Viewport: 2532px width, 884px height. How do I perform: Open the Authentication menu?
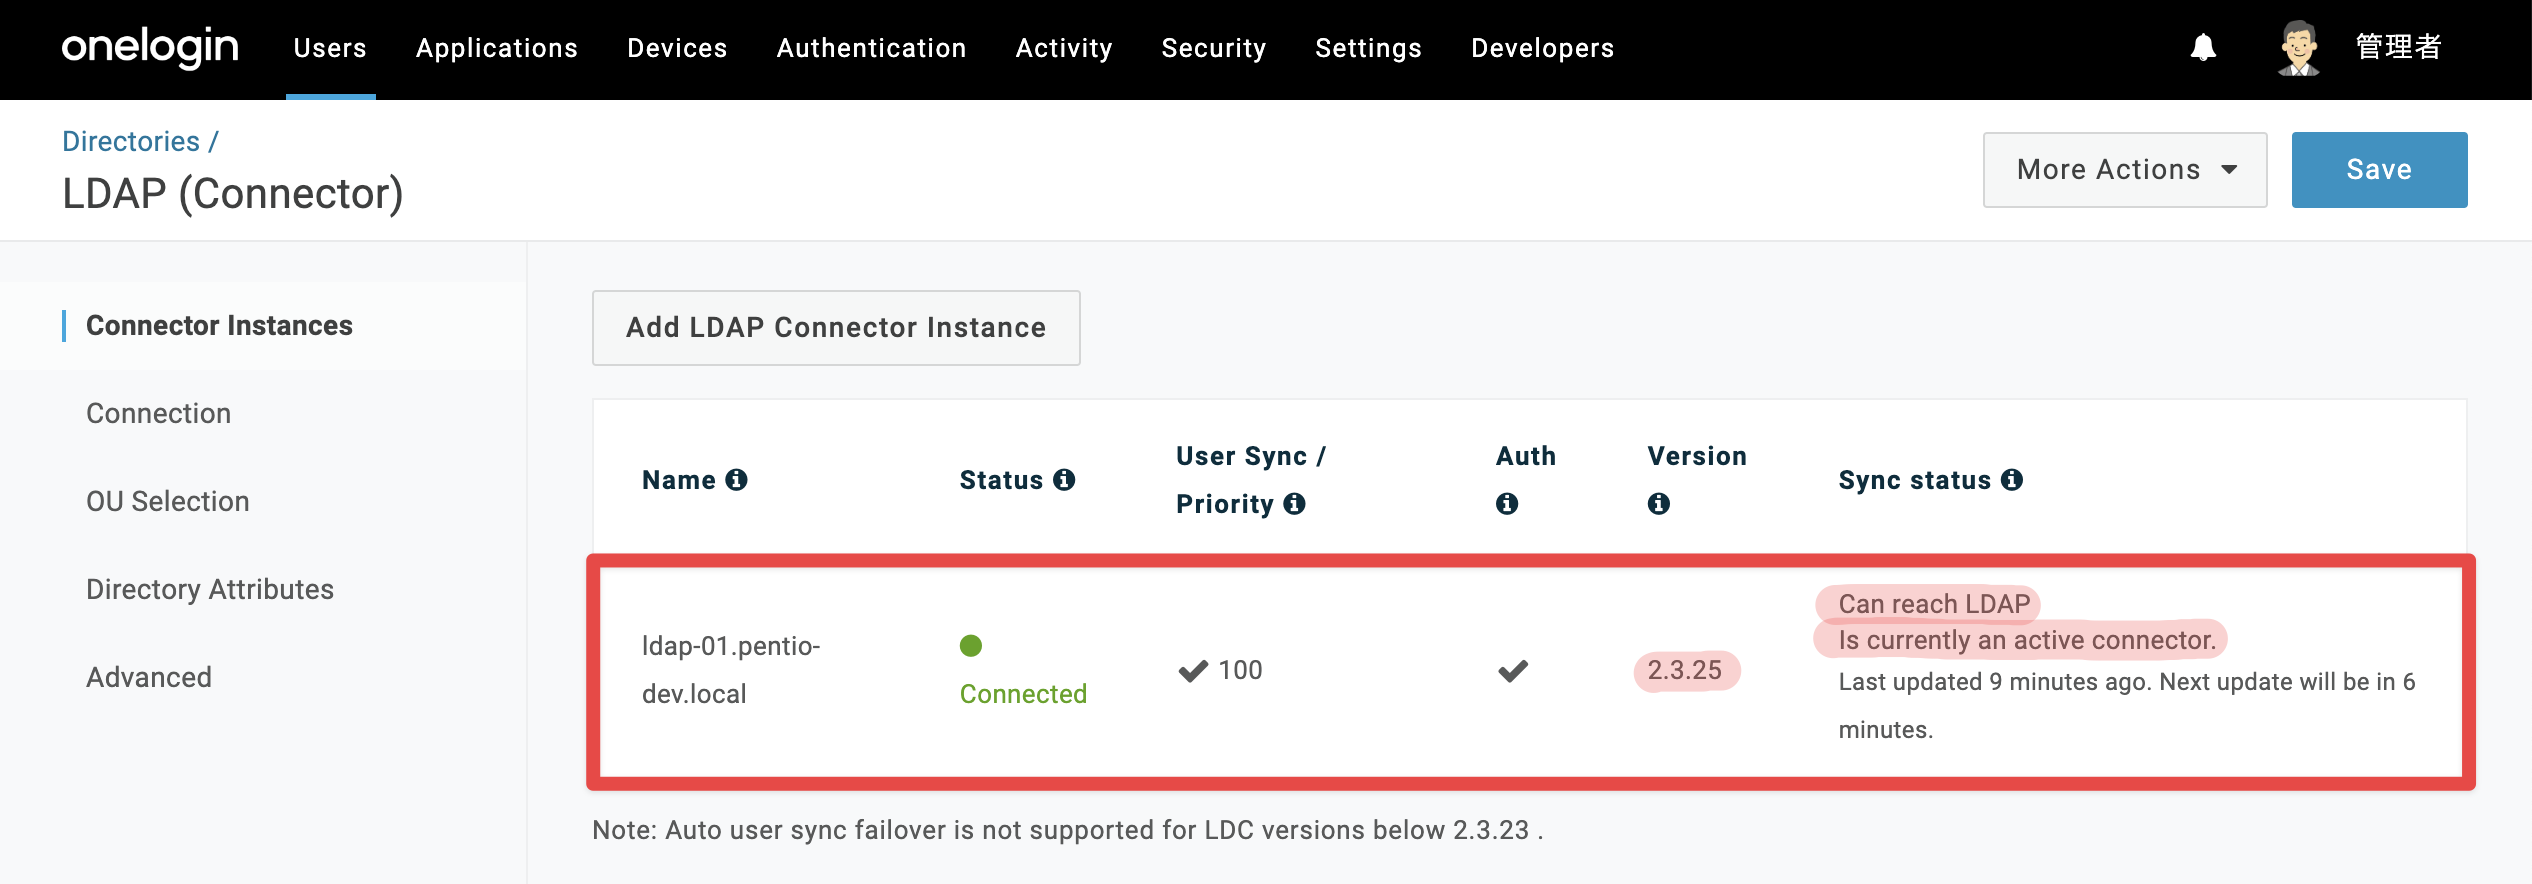click(871, 48)
